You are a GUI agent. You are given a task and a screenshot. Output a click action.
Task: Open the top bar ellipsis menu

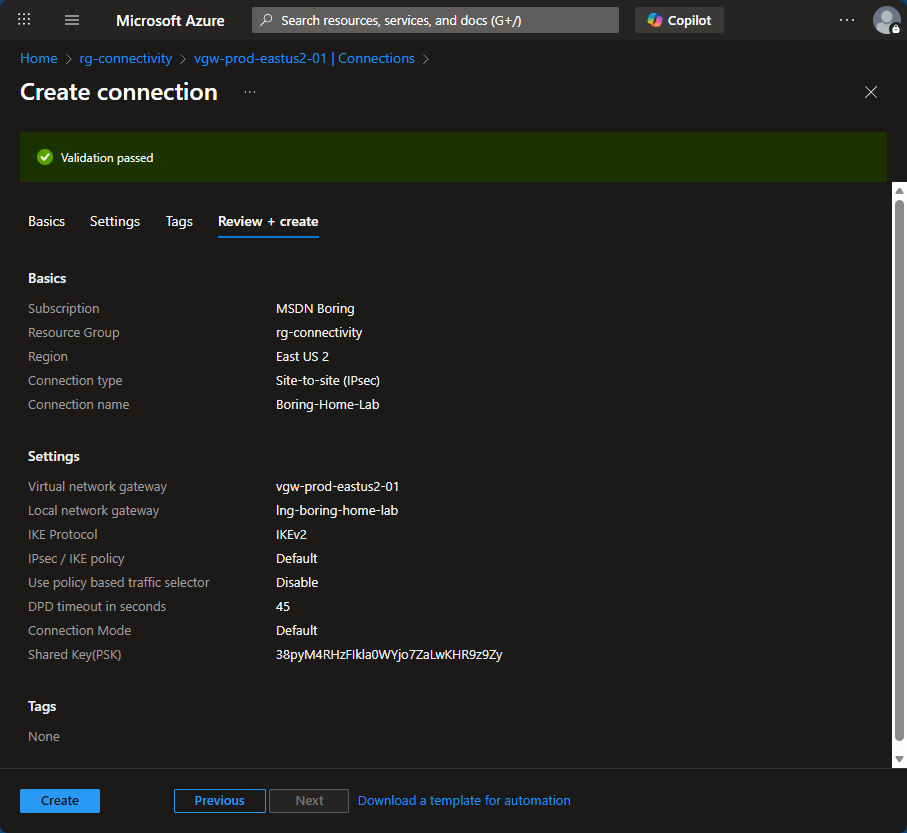pos(847,20)
